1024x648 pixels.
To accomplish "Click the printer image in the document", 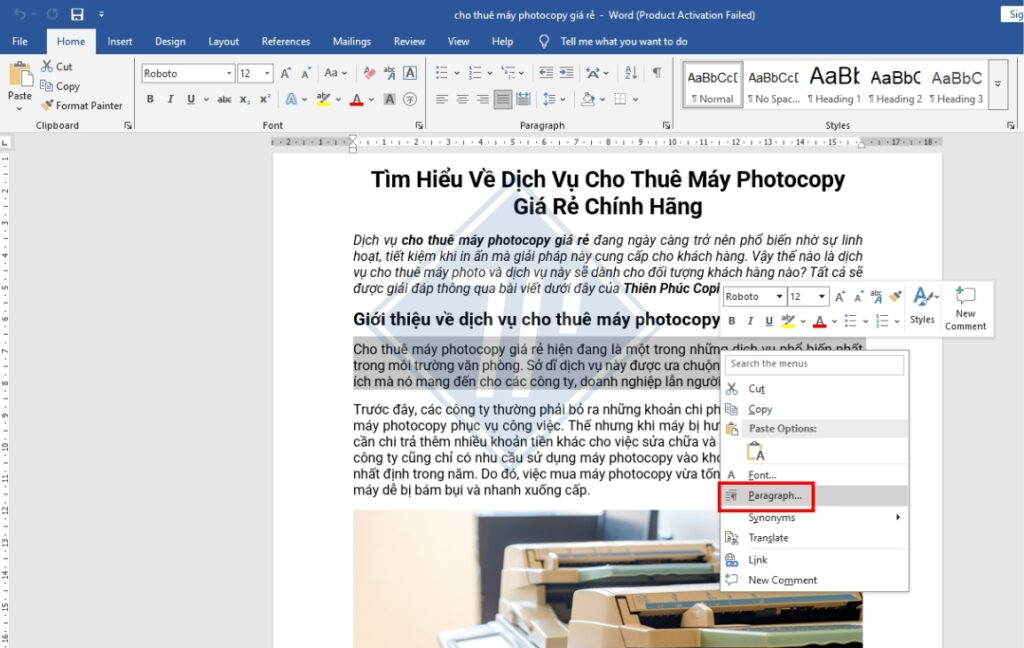I will [608, 579].
